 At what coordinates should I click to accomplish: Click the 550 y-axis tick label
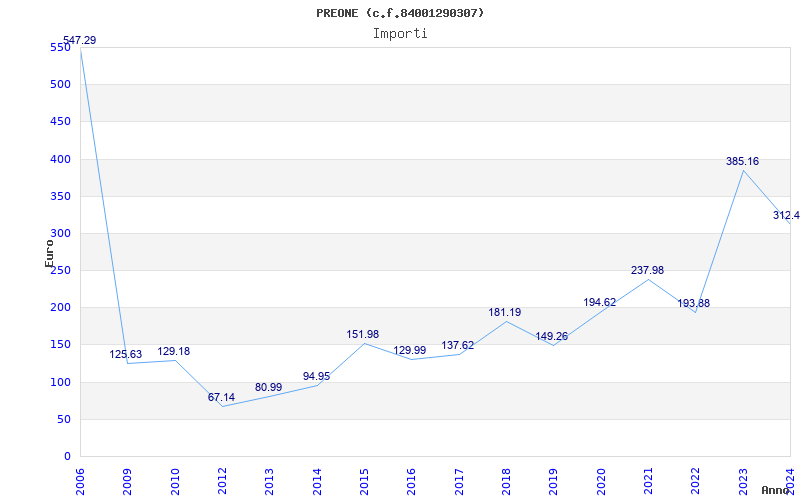click(60, 47)
